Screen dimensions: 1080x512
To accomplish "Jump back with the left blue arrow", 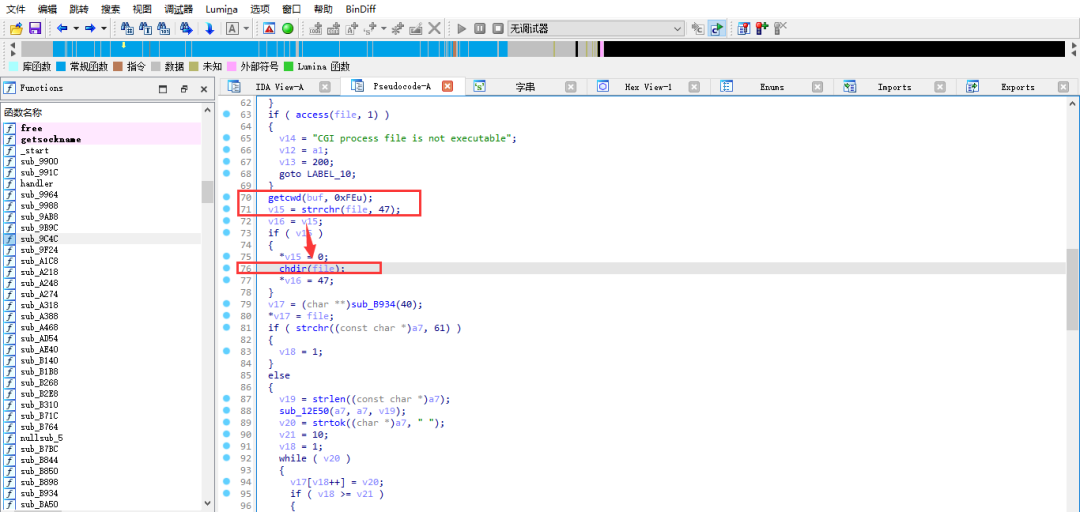I will tap(62, 28).
